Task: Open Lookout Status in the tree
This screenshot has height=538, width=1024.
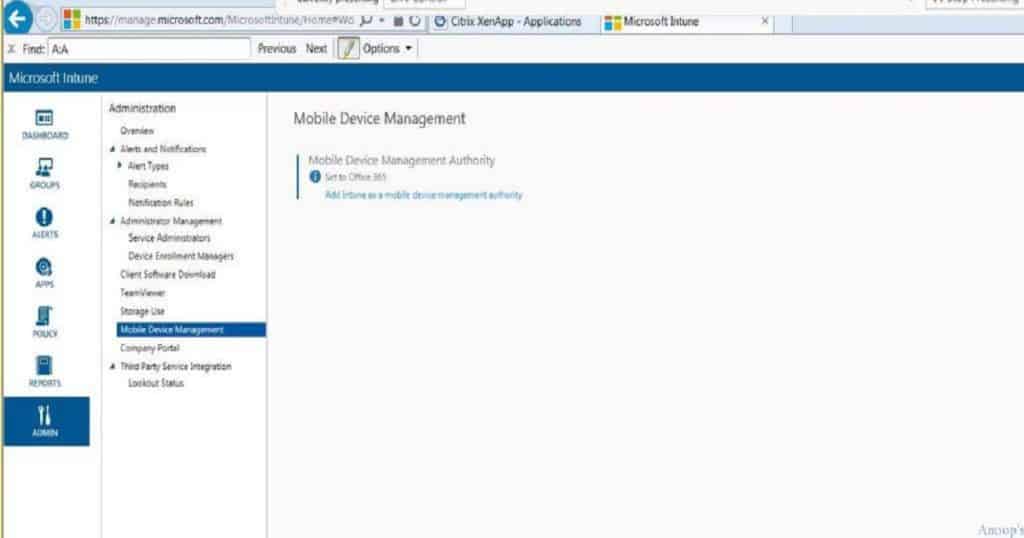Action: point(156,383)
